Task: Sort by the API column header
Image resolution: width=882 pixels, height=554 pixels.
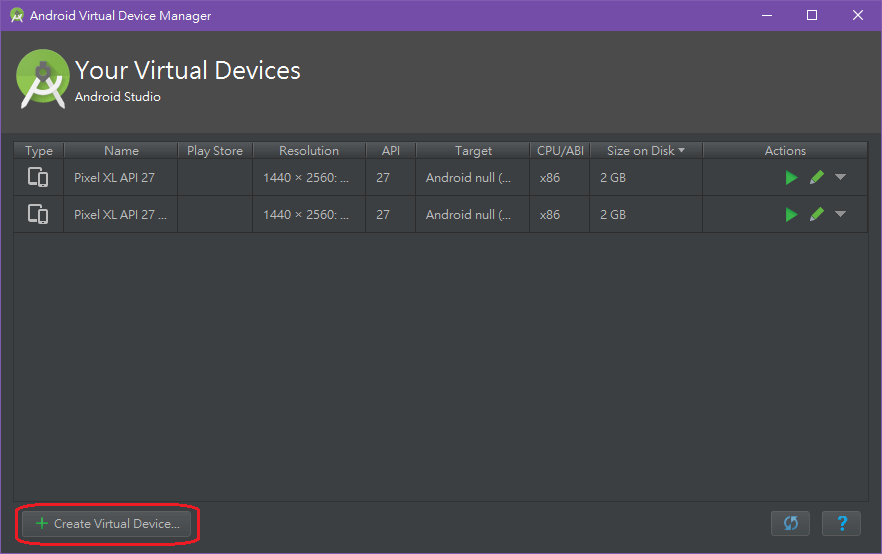Action: [390, 151]
